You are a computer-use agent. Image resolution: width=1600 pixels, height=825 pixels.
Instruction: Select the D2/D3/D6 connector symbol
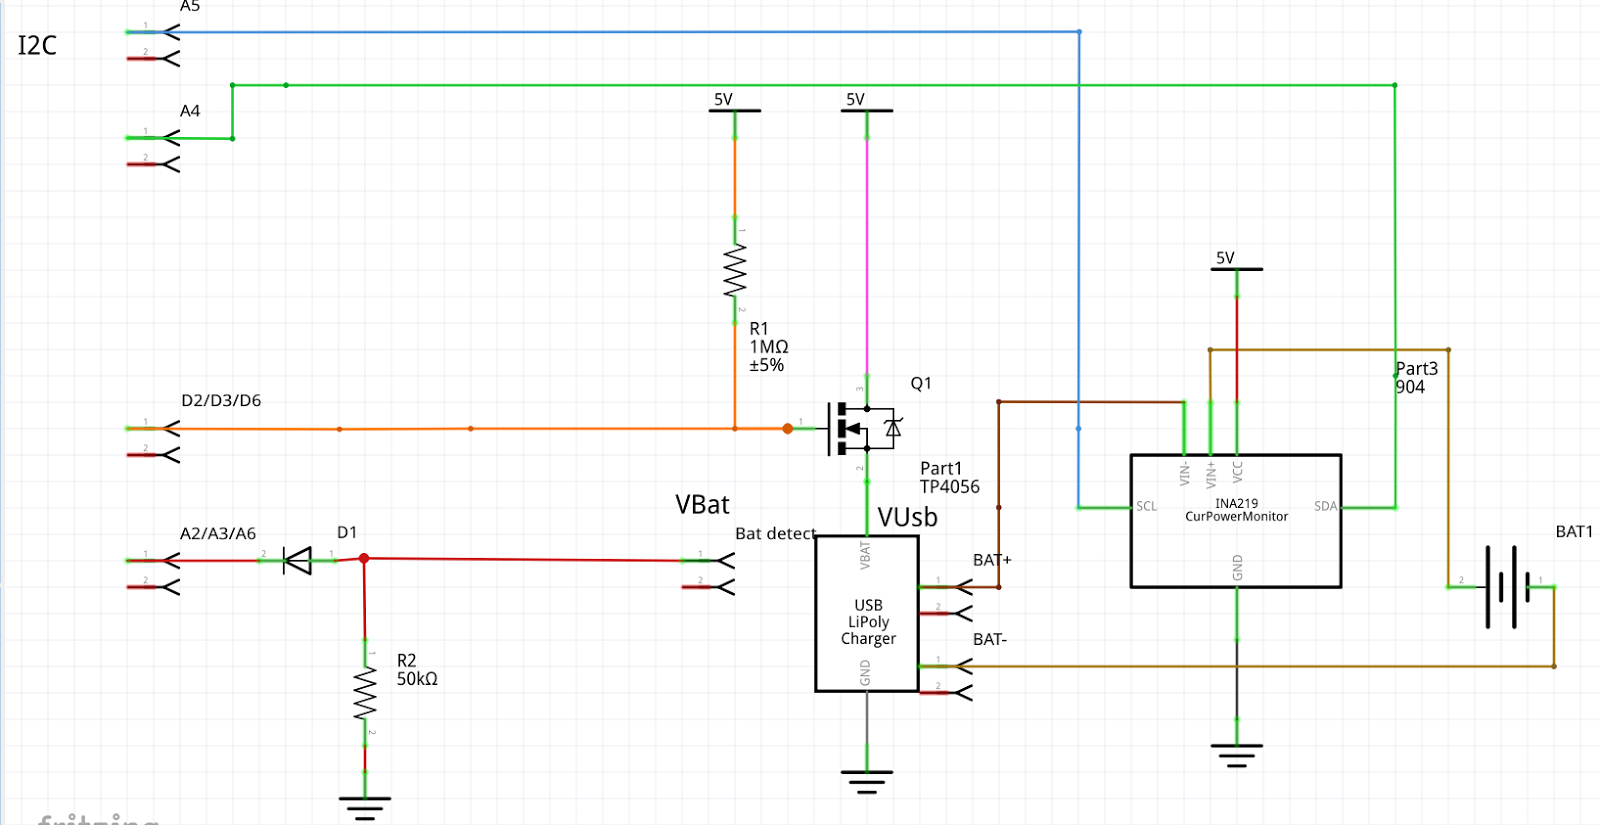coord(153,441)
